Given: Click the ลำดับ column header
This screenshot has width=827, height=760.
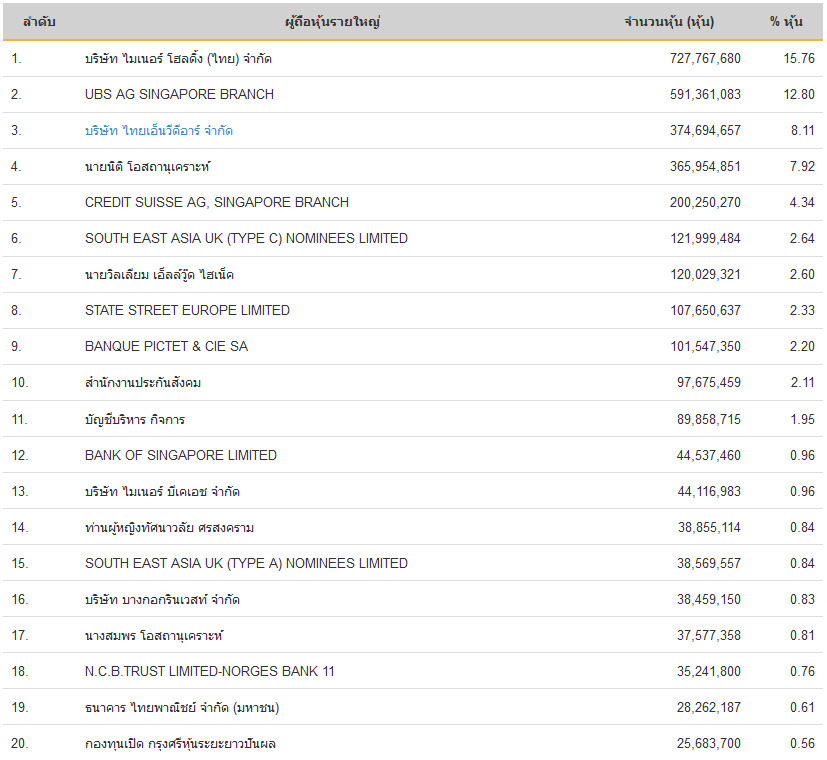Looking at the screenshot, I should coord(39,22).
